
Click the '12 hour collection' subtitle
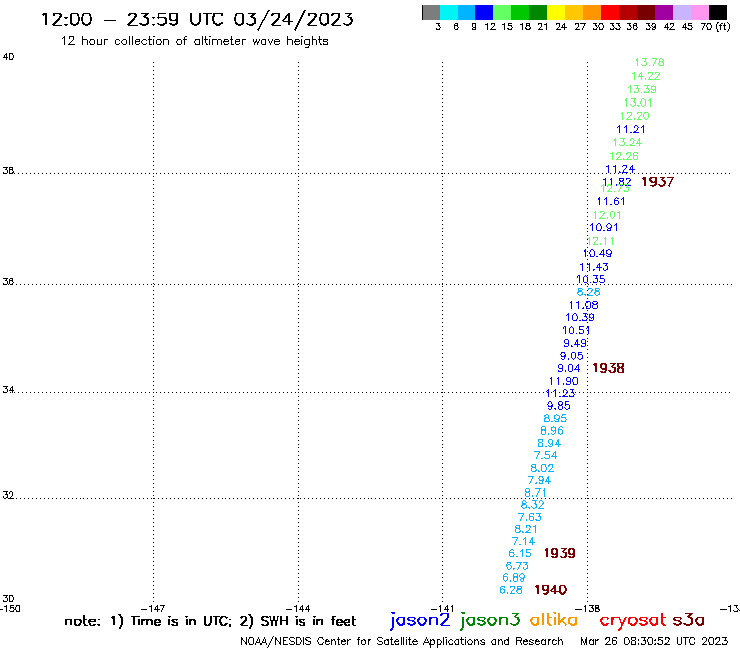point(194,42)
